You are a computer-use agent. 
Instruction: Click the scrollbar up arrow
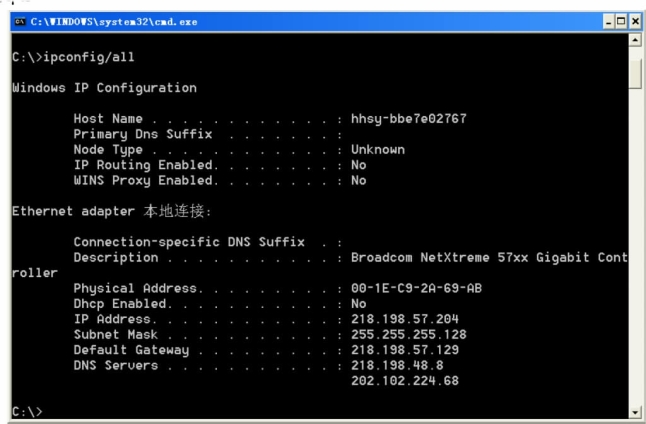click(x=635, y=40)
